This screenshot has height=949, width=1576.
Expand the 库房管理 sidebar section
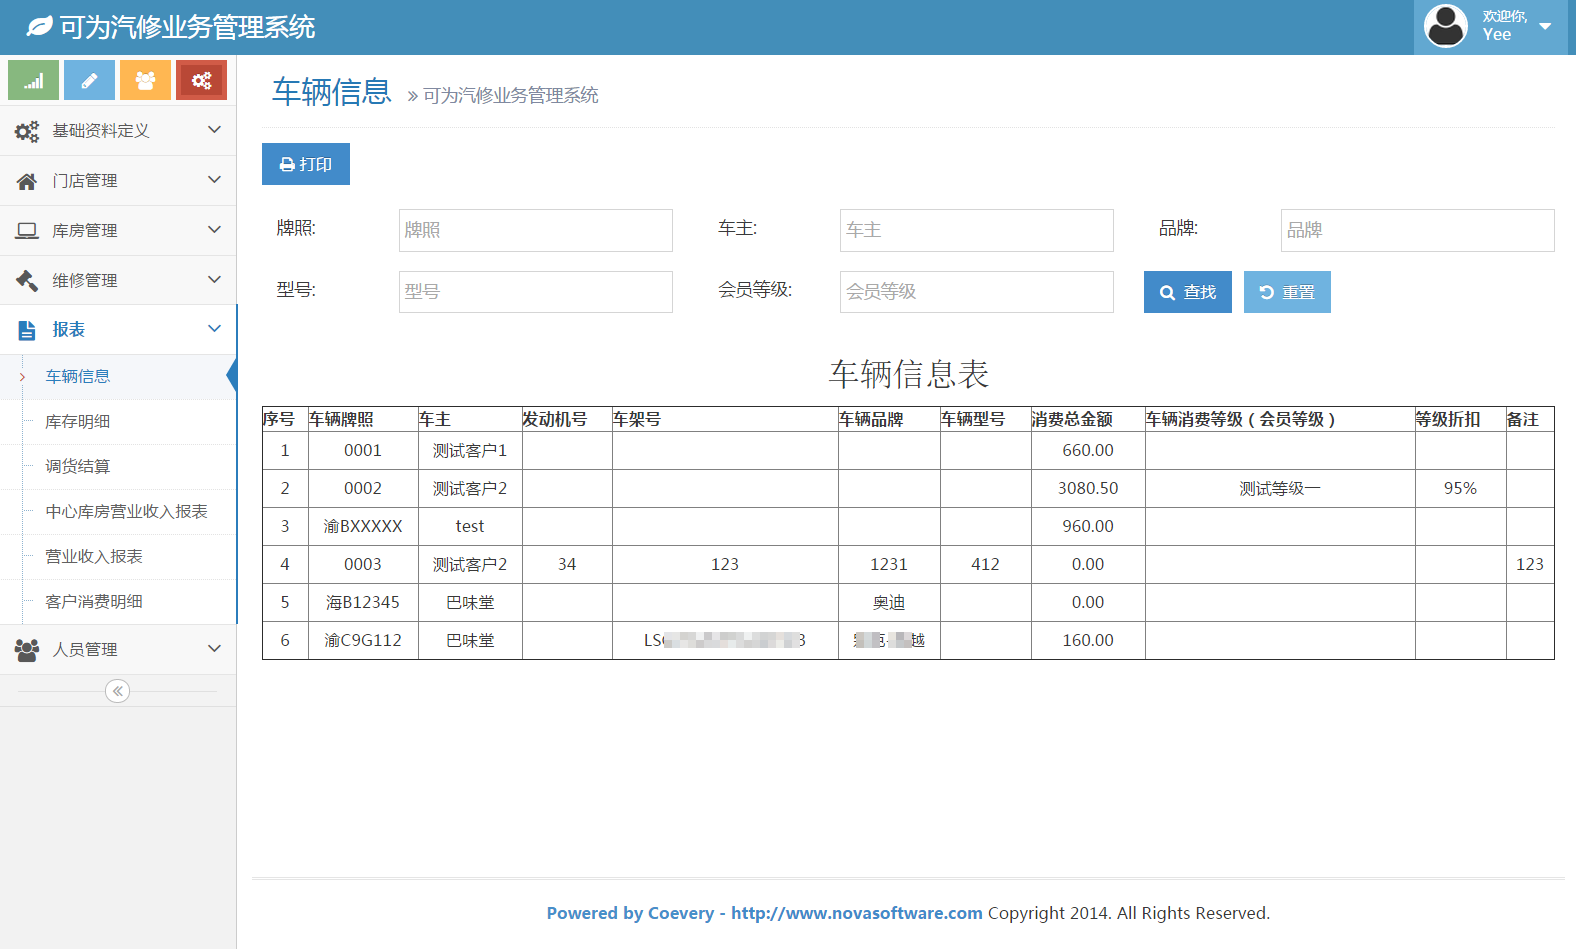click(x=118, y=231)
